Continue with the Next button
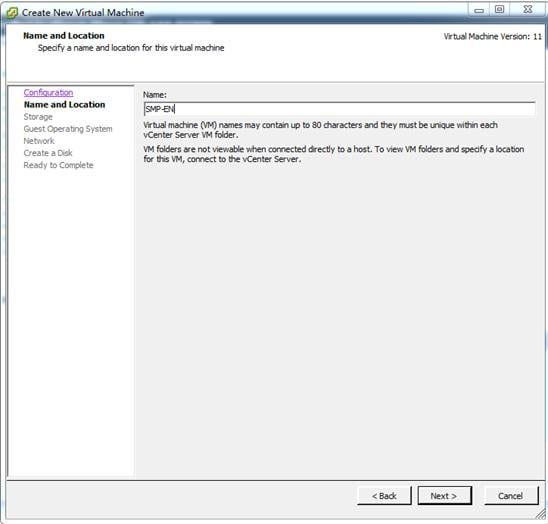This screenshot has width=548, height=524. click(x=445, y=496)
